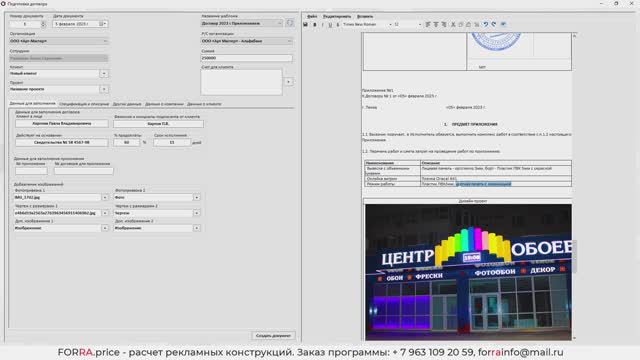
Task: Expand the Р/С организации dropdown
Action: pos(247,41)
